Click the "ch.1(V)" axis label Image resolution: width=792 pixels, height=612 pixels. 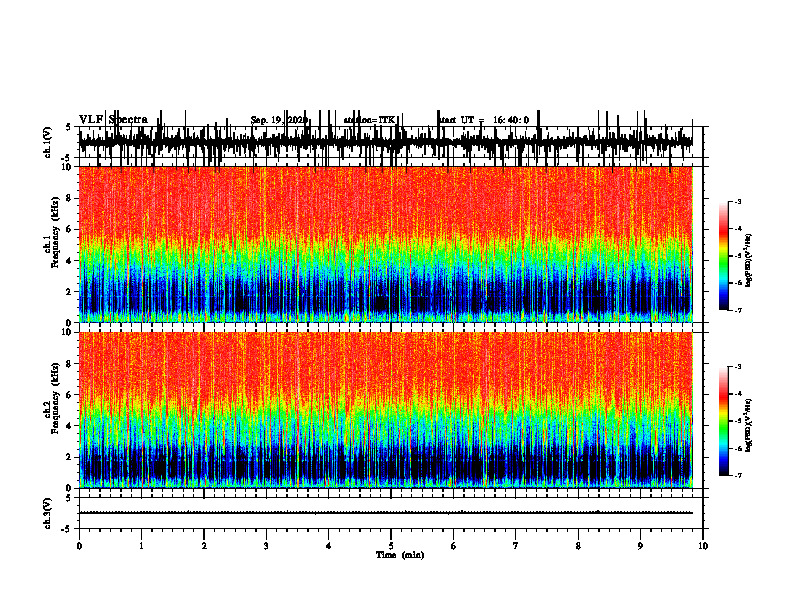pos(48,142)
